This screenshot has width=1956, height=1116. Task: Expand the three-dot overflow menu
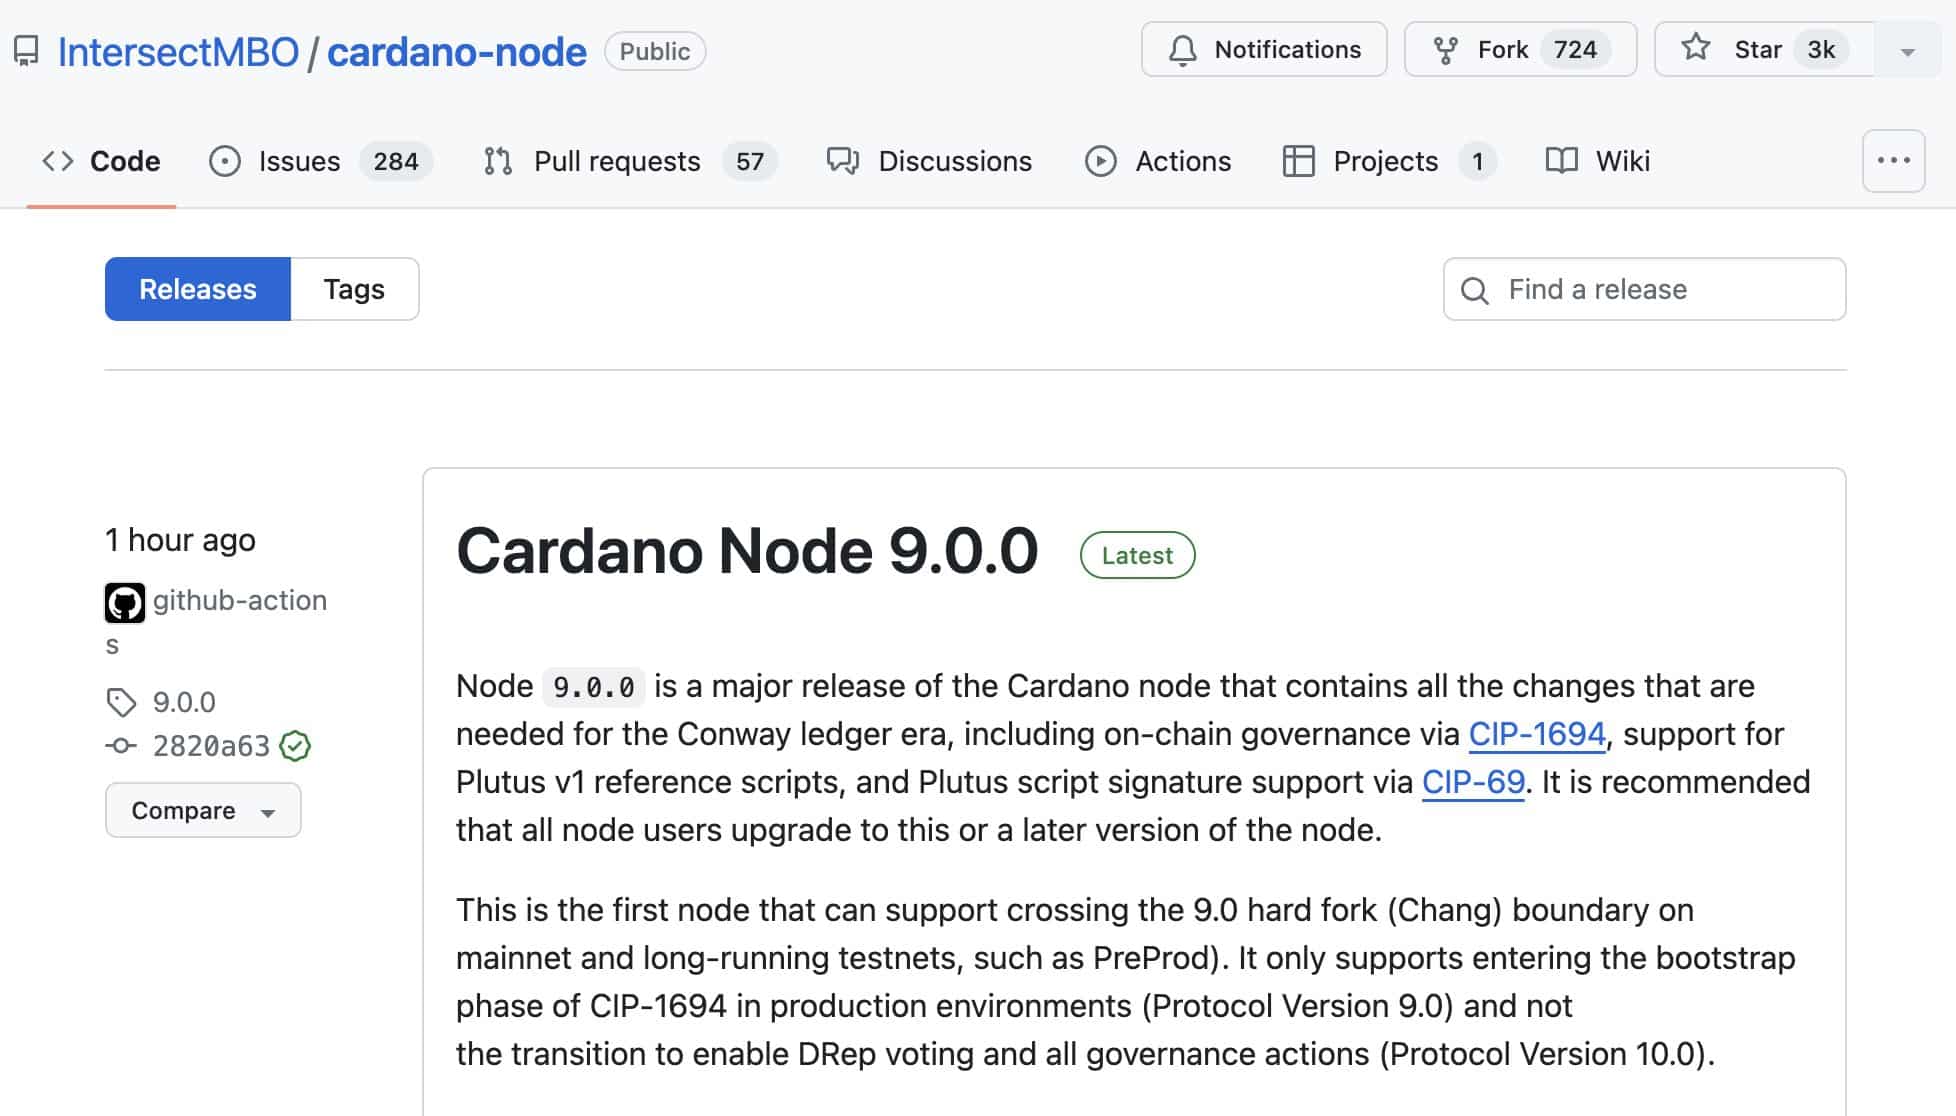[x=1893, y=161]
